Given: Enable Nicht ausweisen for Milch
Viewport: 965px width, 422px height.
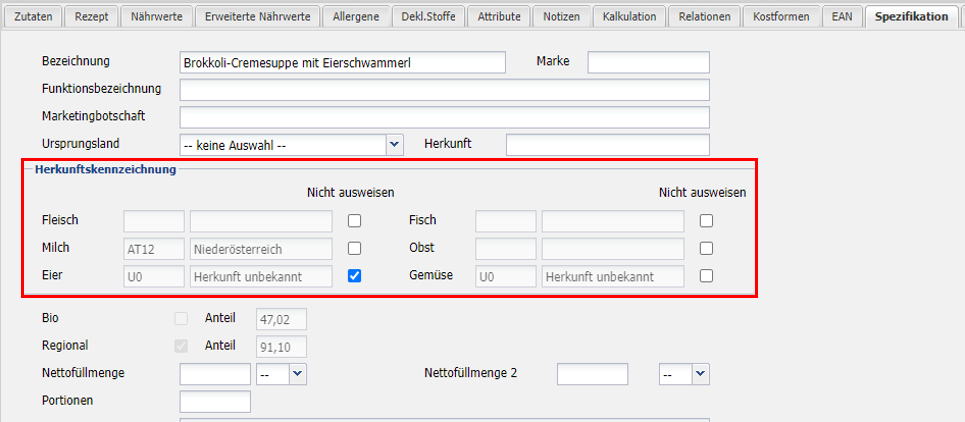Looking at the screenshot, I should click(x=354, y=248).
